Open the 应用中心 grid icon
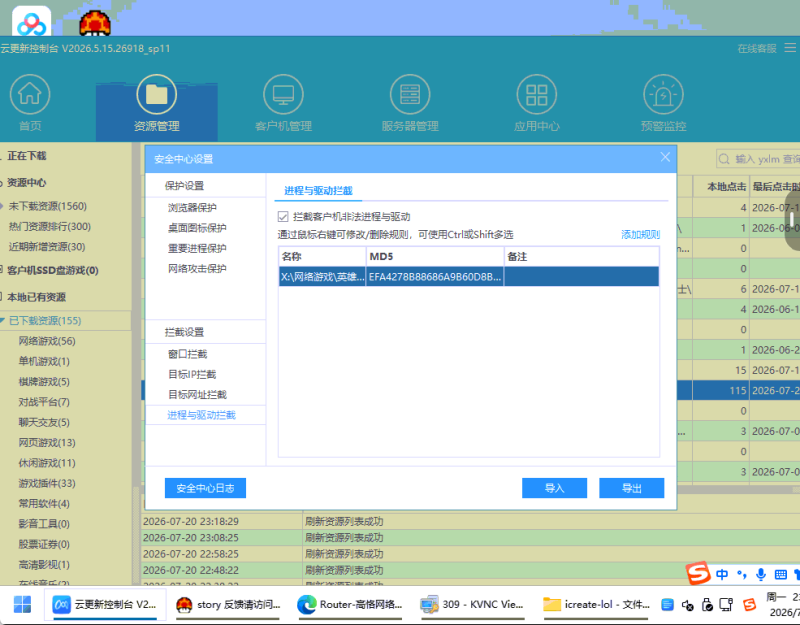 [x=537, y=94]
